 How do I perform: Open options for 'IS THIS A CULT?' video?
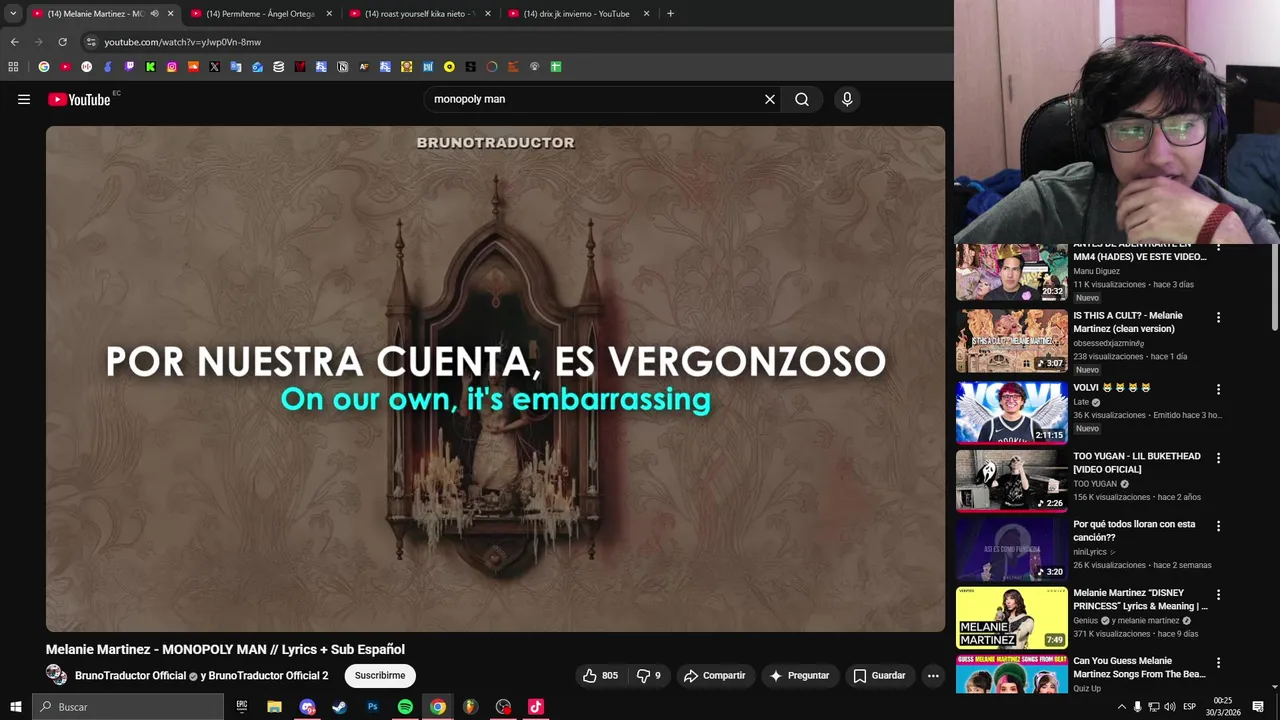coord(1218,317)
